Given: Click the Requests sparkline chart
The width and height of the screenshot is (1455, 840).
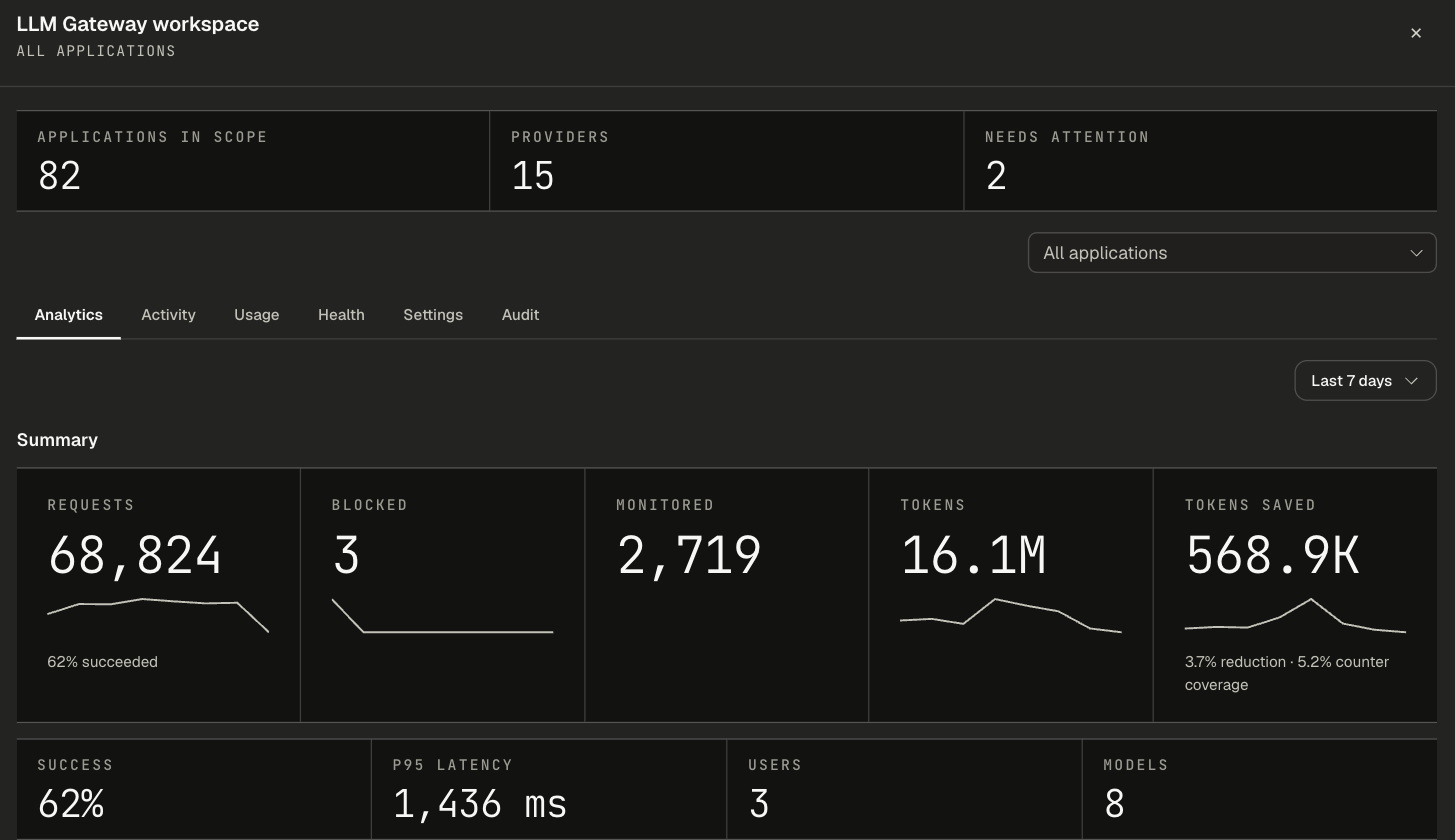Looking at the screenshot, I should (158, 615).
